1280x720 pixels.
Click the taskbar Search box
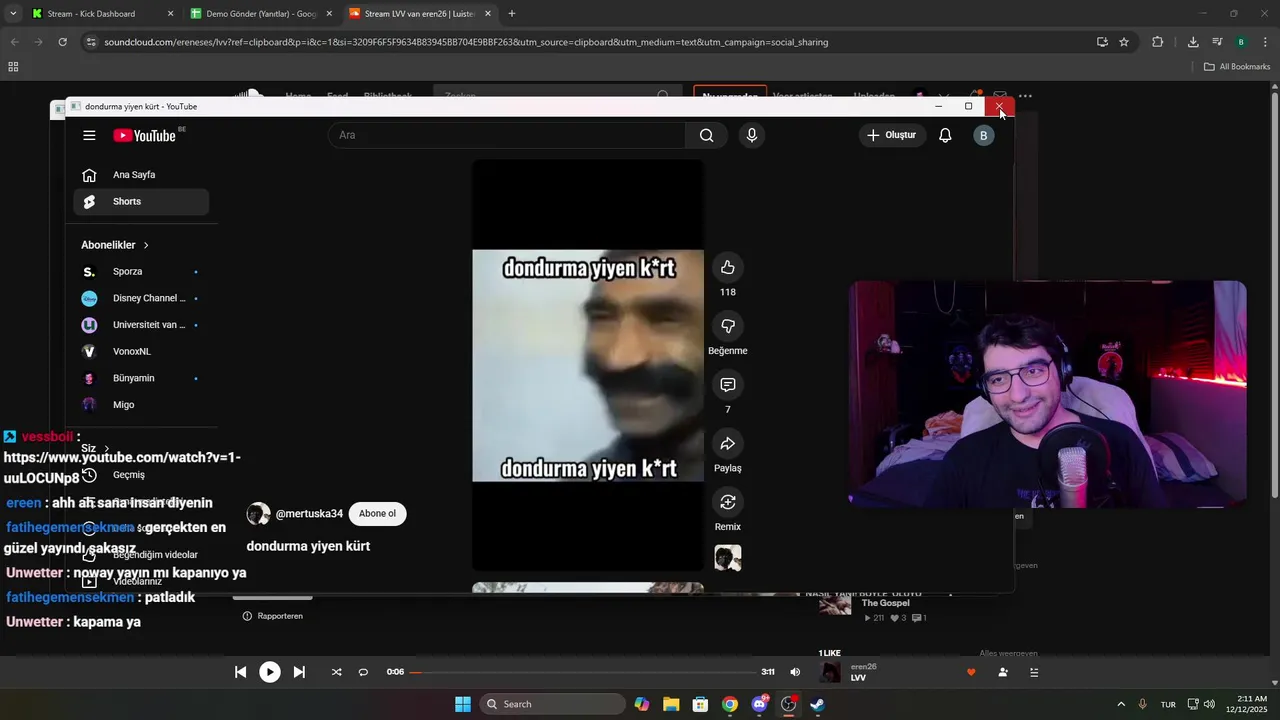[x=553, y=704]
